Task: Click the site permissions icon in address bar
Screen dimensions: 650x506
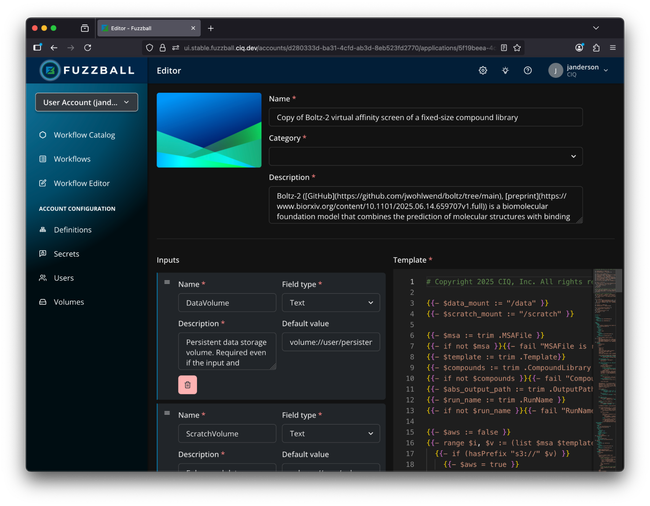Action: (x=175, y=48)
